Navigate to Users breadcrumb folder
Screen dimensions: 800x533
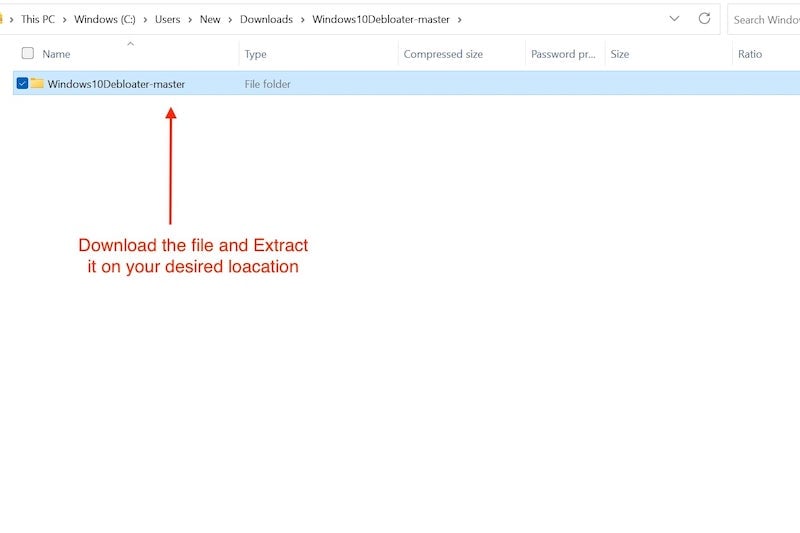coord(167,19)
